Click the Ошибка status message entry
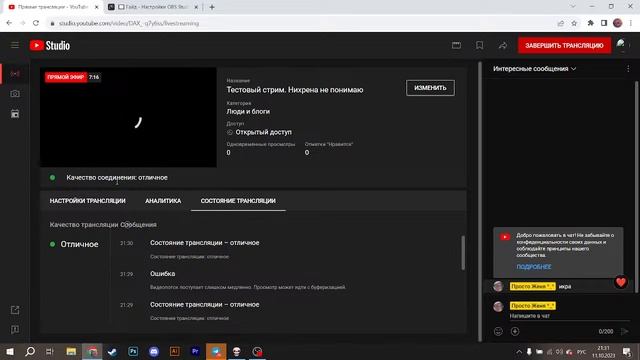640x360 pixels. pos(248,280)
